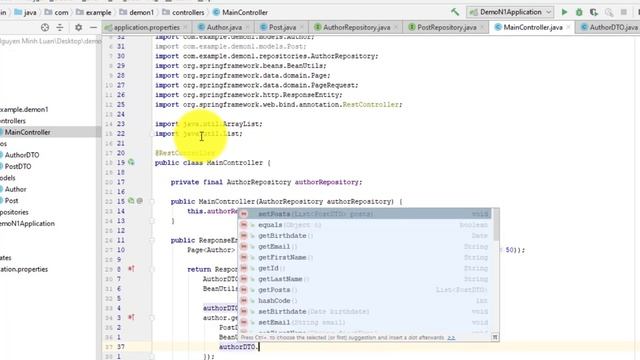Switch to AuthorRepository.java tab

click(356, 27)
